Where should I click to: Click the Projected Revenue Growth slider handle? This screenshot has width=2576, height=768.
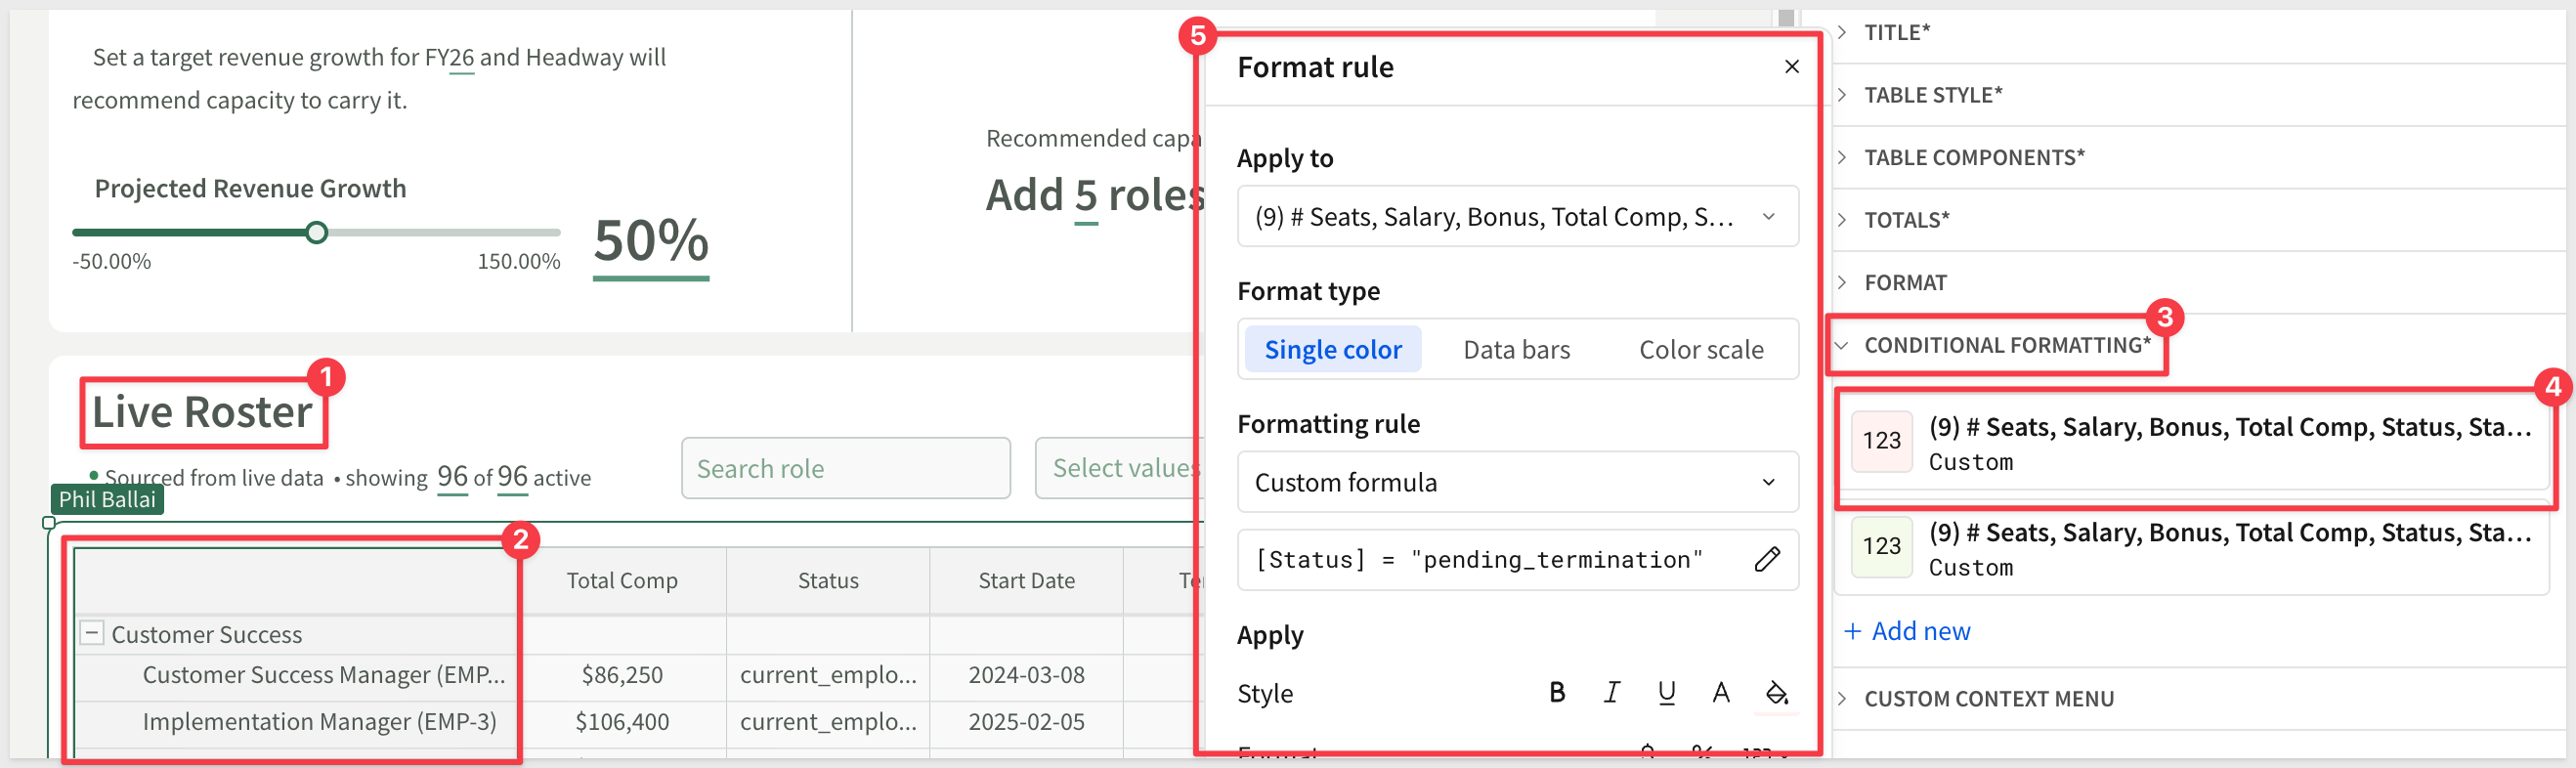(x=316, y=233)
